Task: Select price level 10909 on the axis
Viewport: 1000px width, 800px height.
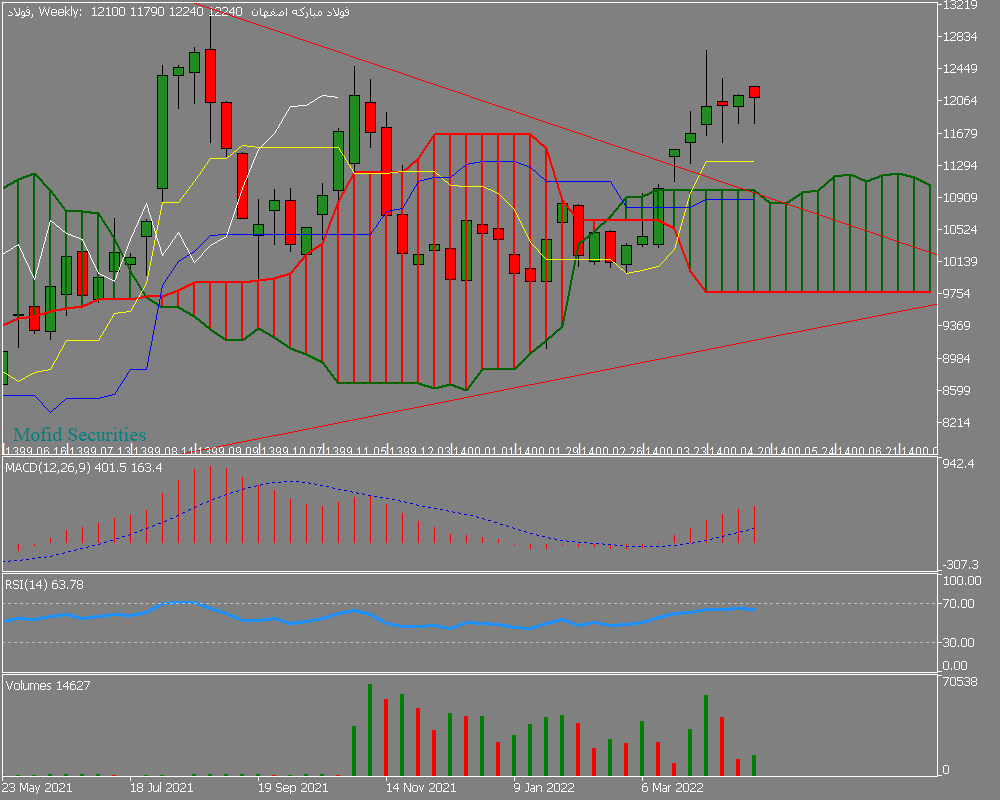Action: [x=960, y=197]
